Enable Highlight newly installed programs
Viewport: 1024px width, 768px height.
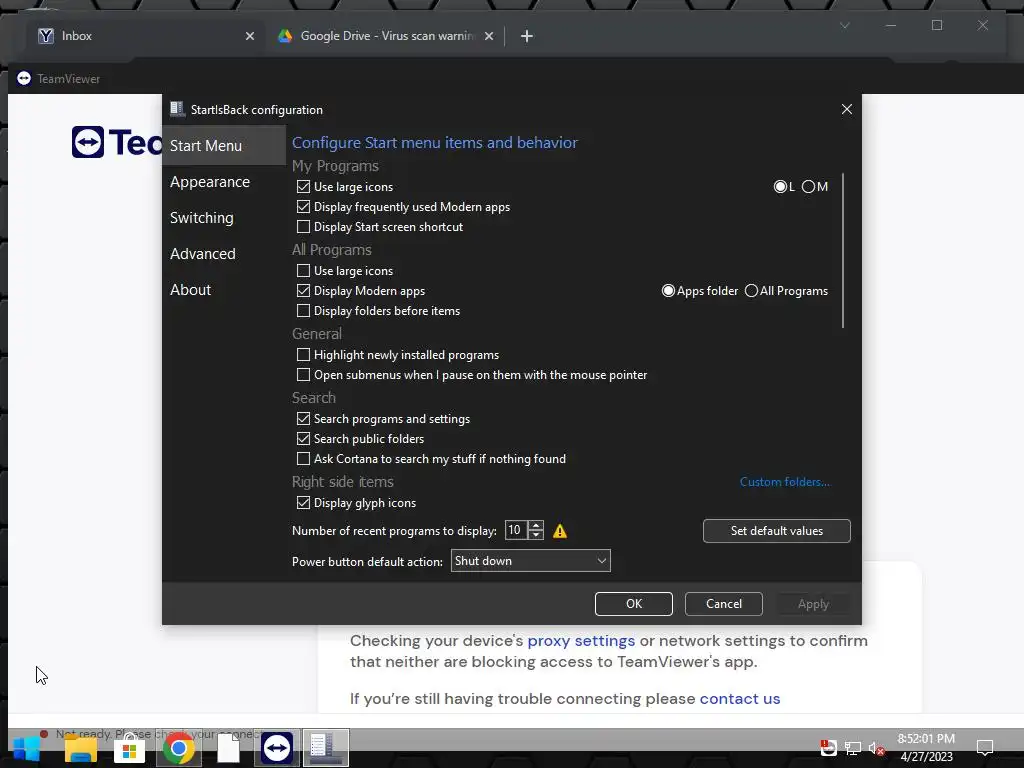click(x=303, y=355)
